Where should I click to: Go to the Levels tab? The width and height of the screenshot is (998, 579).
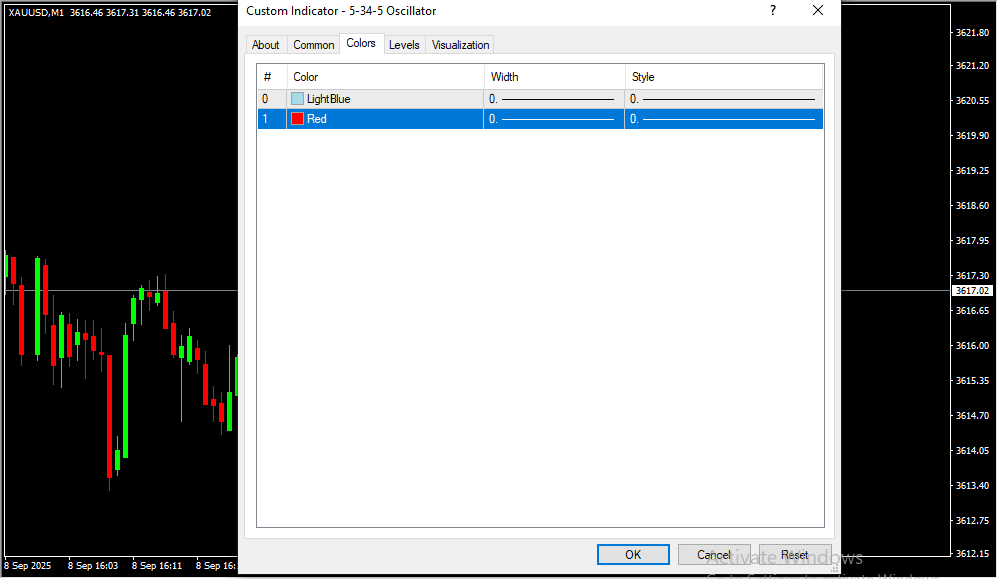(x=404, y=45)
